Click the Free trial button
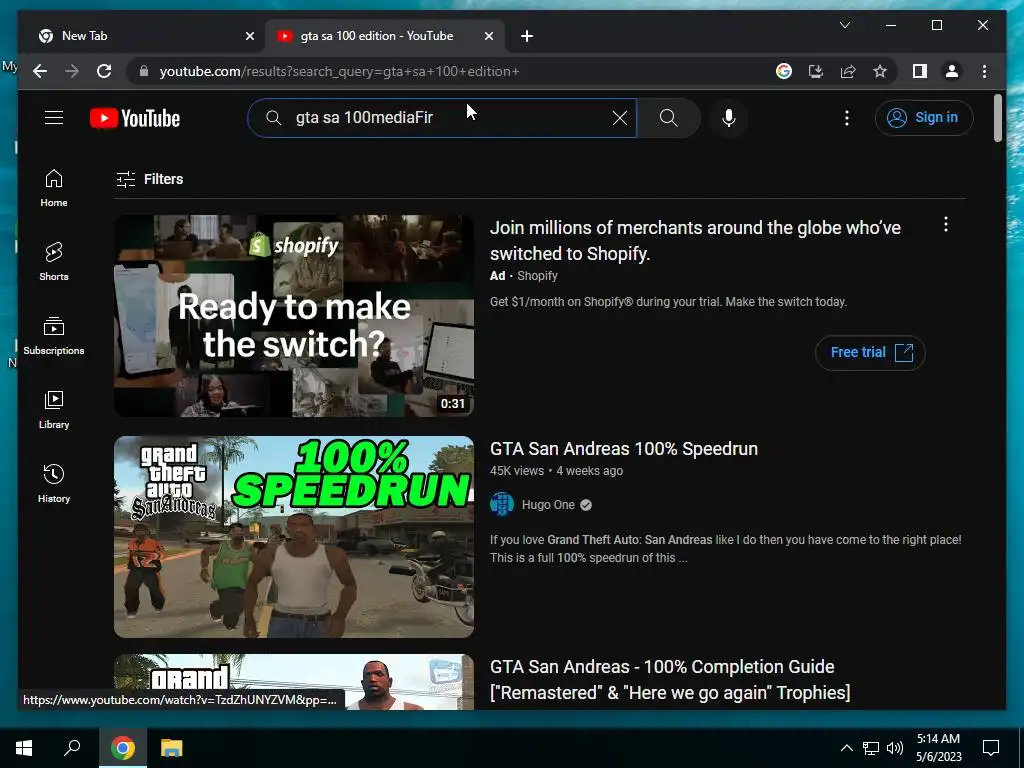The height and width of the screenshot is (768, 1024). coord(870,353)
